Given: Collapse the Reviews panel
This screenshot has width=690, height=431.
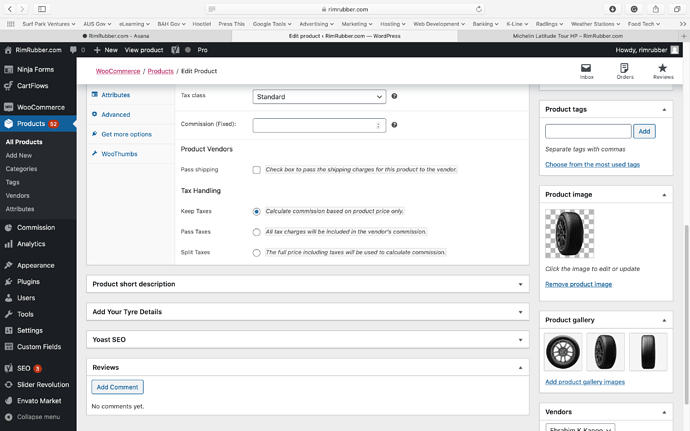Looking at the screenshot, I should tap(520, 368).
